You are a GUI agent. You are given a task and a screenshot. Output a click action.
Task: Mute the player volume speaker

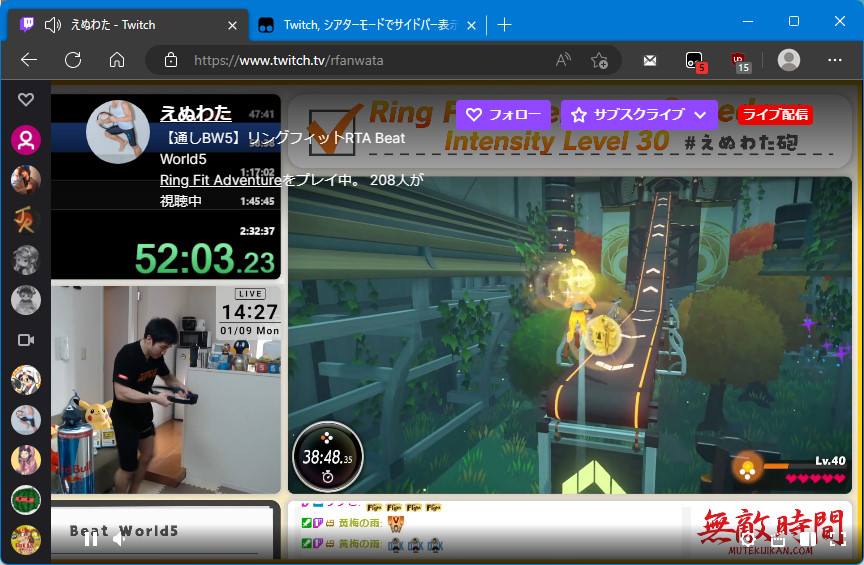tap(120, 539)
